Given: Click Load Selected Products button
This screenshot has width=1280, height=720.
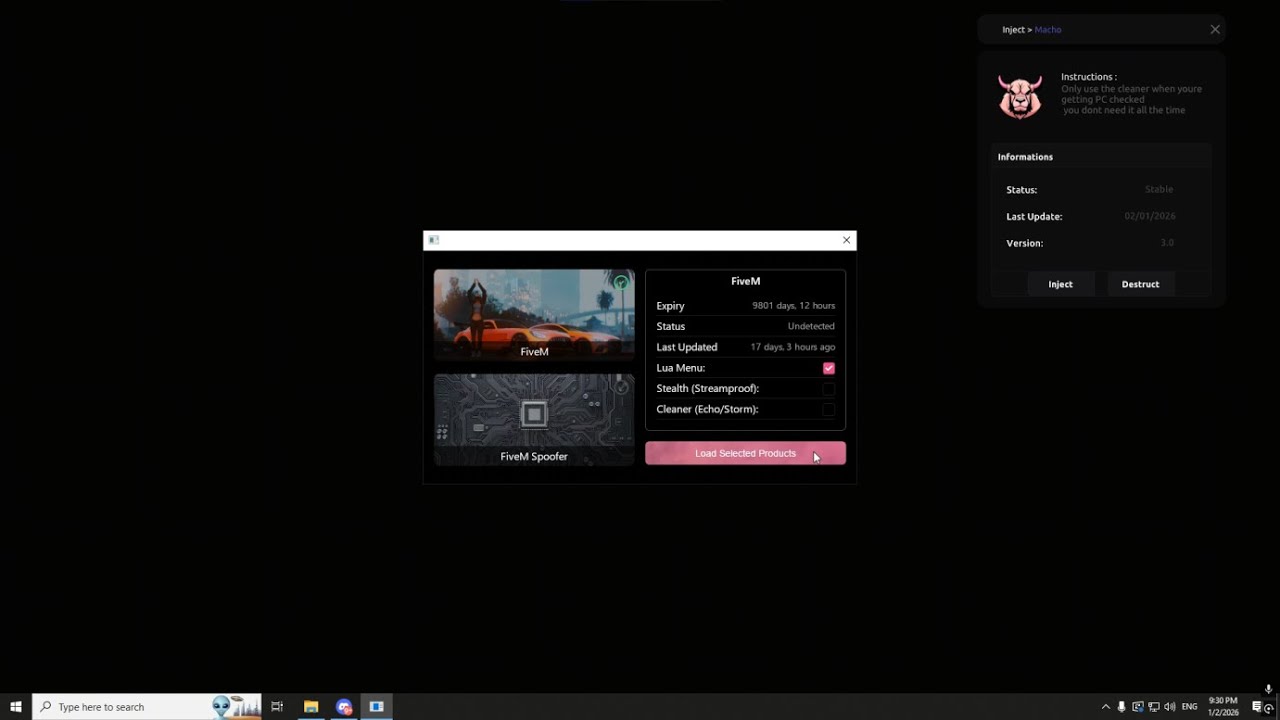Looking at the screenshot, I should [745, 453].
